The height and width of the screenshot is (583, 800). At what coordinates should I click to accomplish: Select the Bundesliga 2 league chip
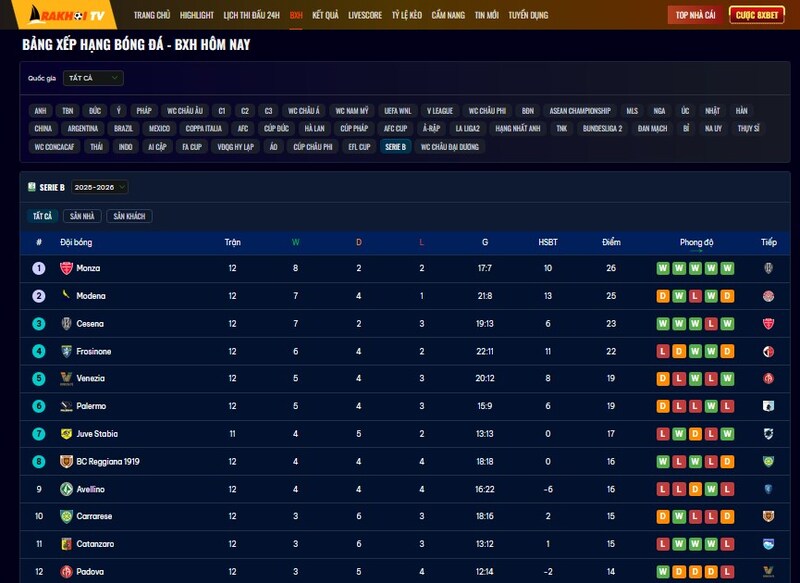[602, 128]
